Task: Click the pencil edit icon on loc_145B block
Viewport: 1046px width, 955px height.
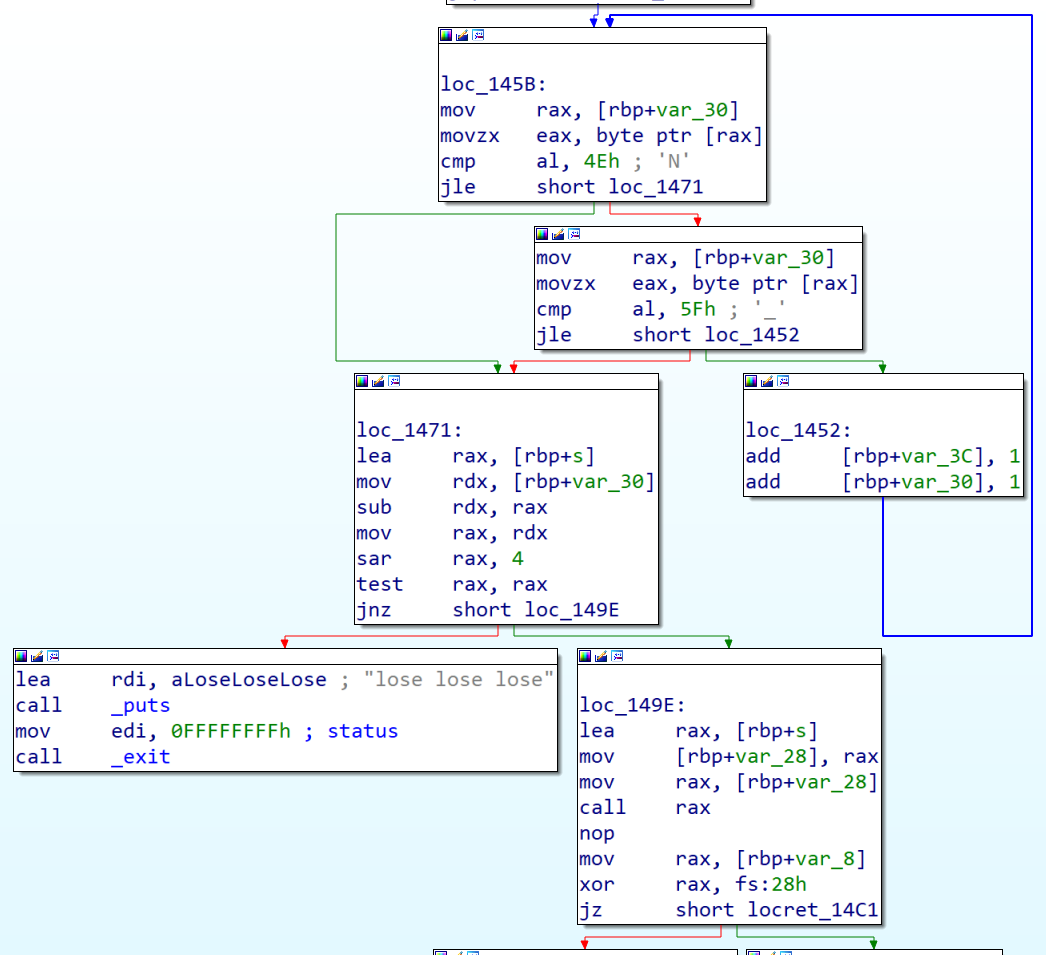Action: click(462, 35)
